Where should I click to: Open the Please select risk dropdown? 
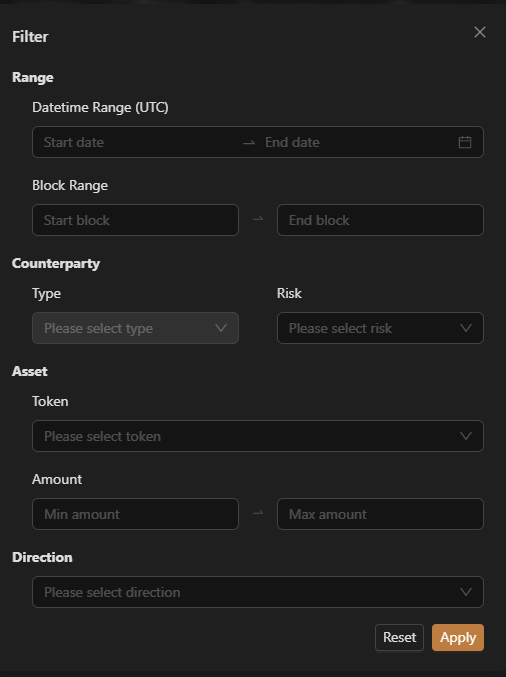pyautogui.click(x=380, y=328)
